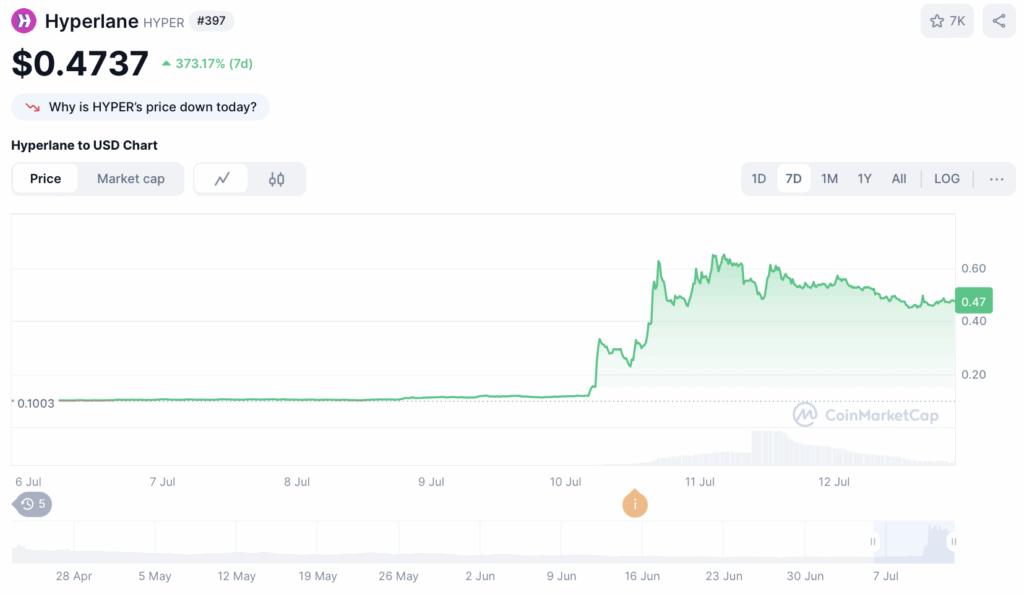Click the #397 rank badge

212,21
